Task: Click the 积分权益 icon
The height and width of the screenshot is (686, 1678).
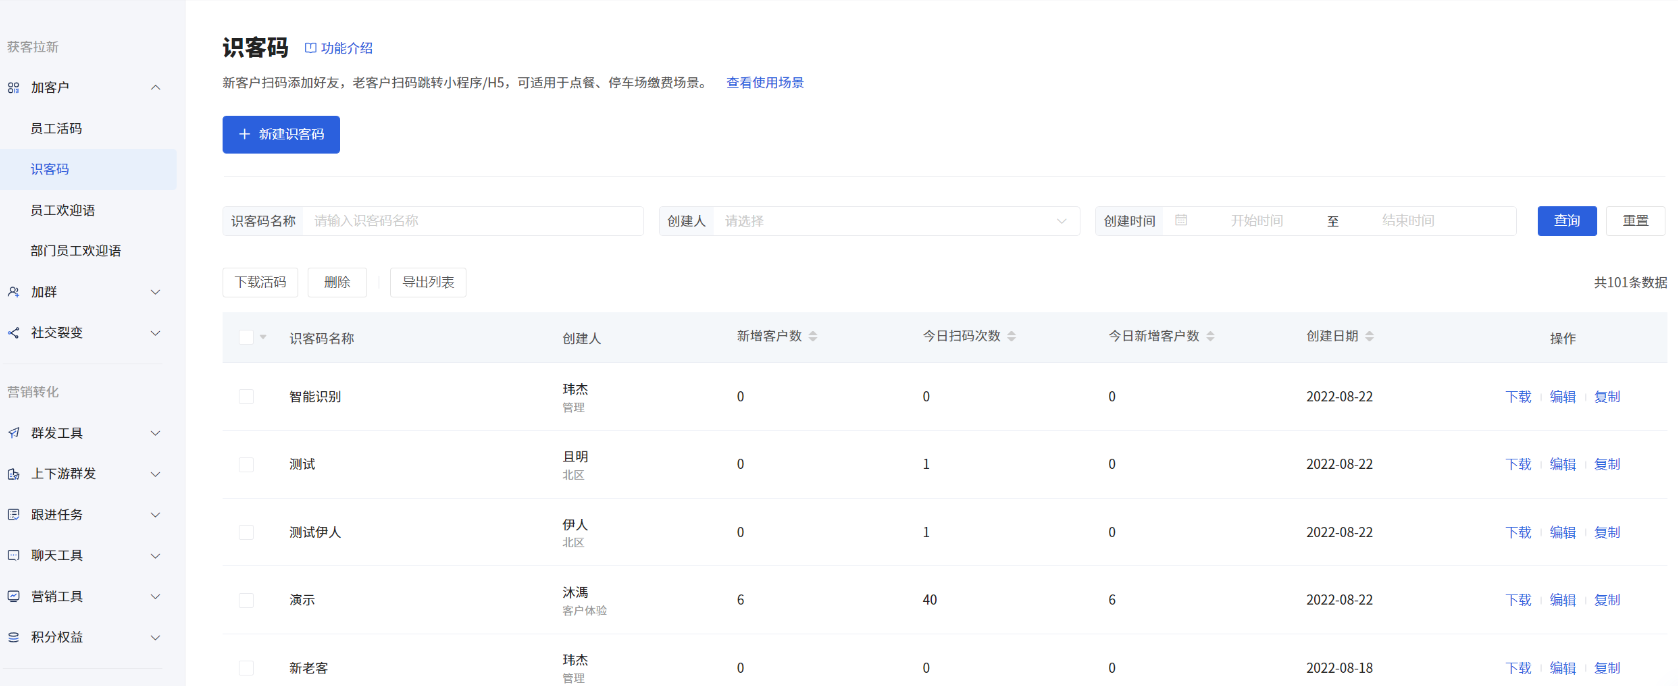Action: pos(13,637)
